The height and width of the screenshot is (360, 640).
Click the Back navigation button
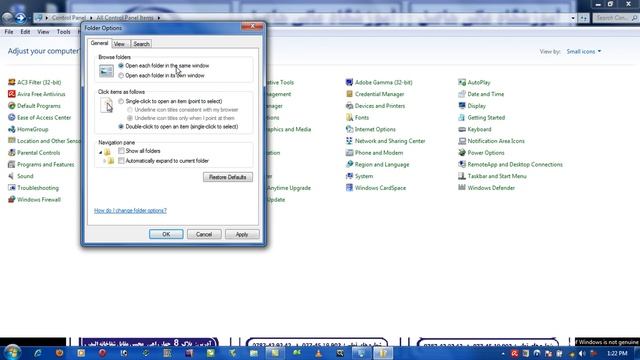7,18
